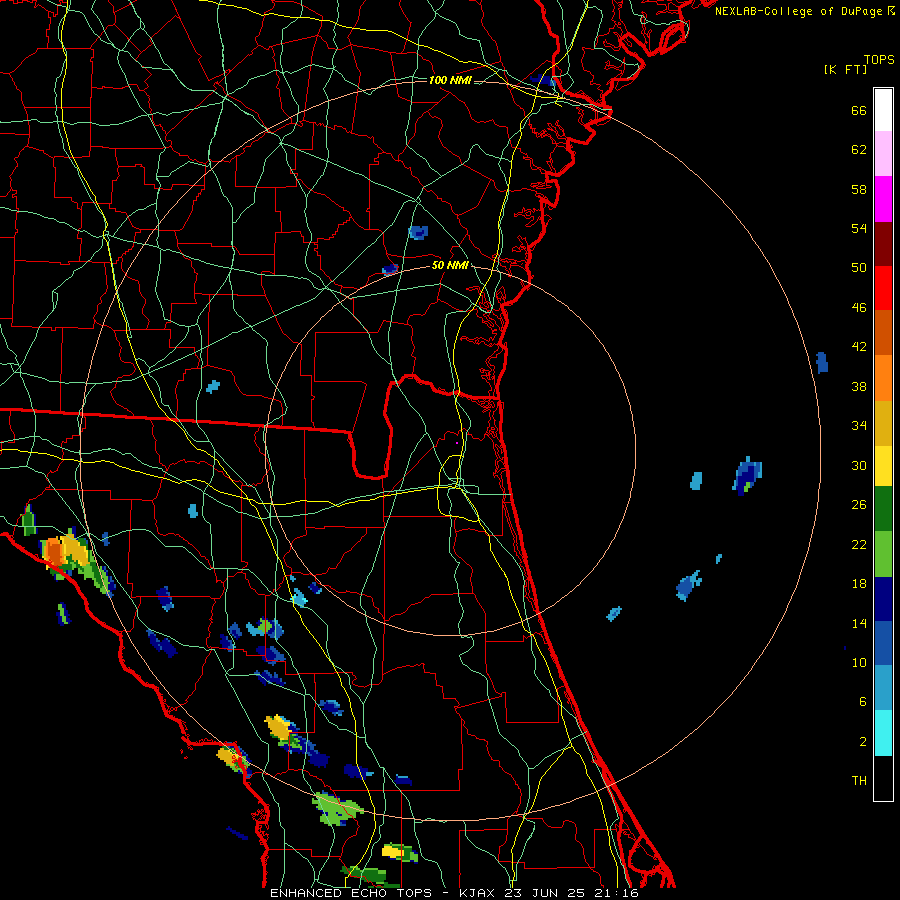
Task: Click the legend value 14
Action: 859,623
